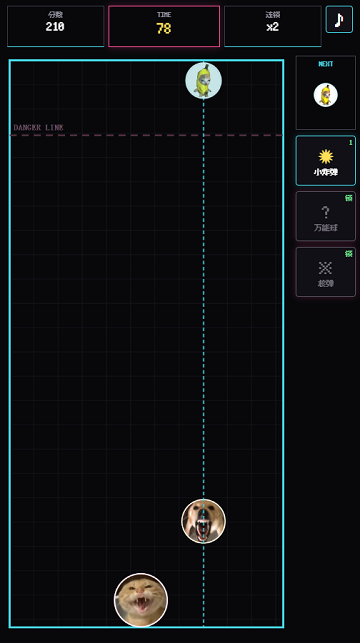Click the wildcard ball text label
The image size is (360, 643).
326,228
